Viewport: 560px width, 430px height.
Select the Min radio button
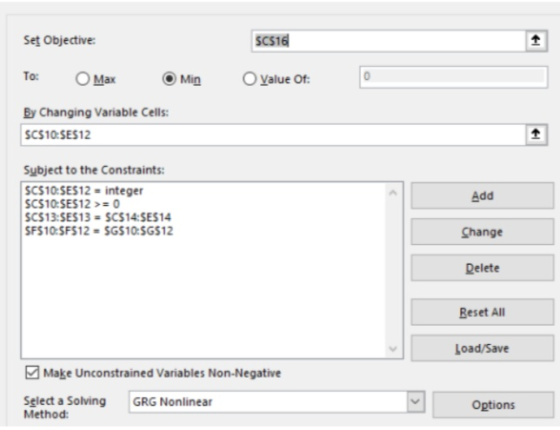pos(169,79)
